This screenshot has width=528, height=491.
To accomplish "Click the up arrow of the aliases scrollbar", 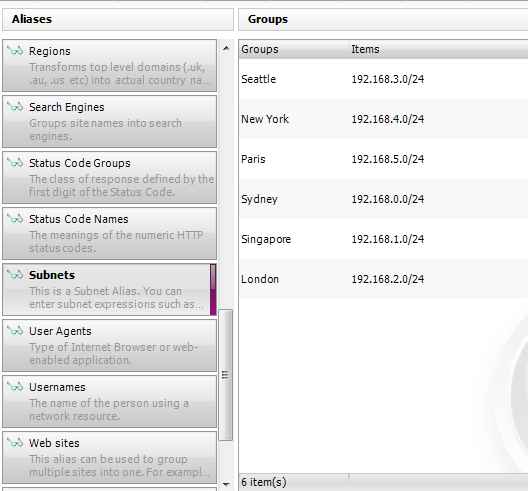I will pyautogui.click(x=226, y=48).
